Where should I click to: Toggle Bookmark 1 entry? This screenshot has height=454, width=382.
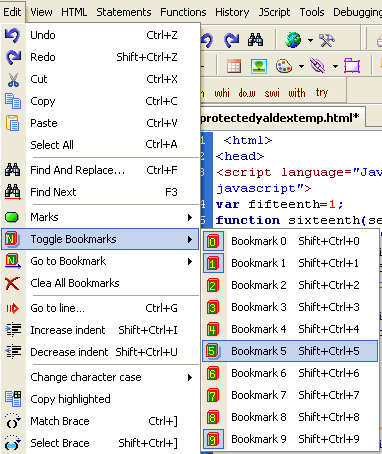pos(290,263)
